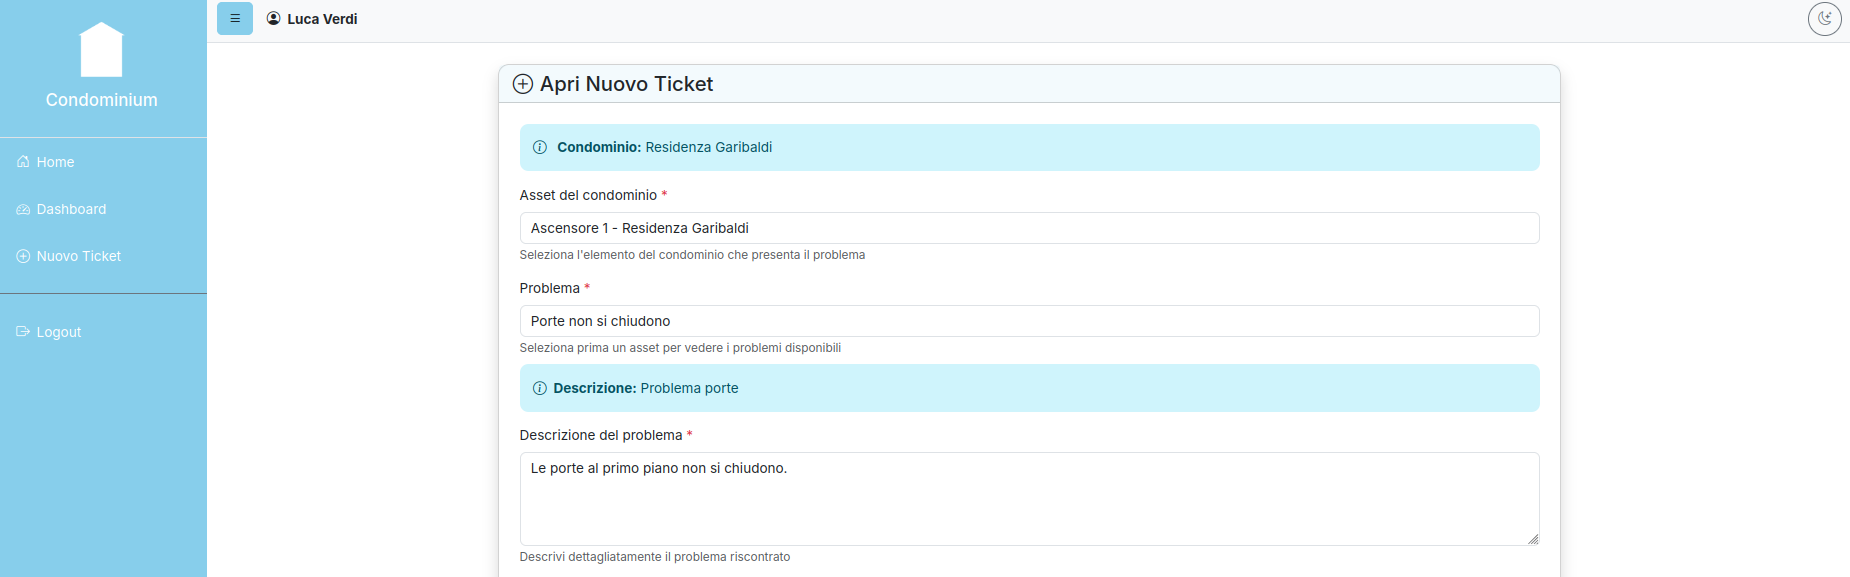Open the Problema dropdown
This screenshot has width=1850, height=577.
(1028, 321)
